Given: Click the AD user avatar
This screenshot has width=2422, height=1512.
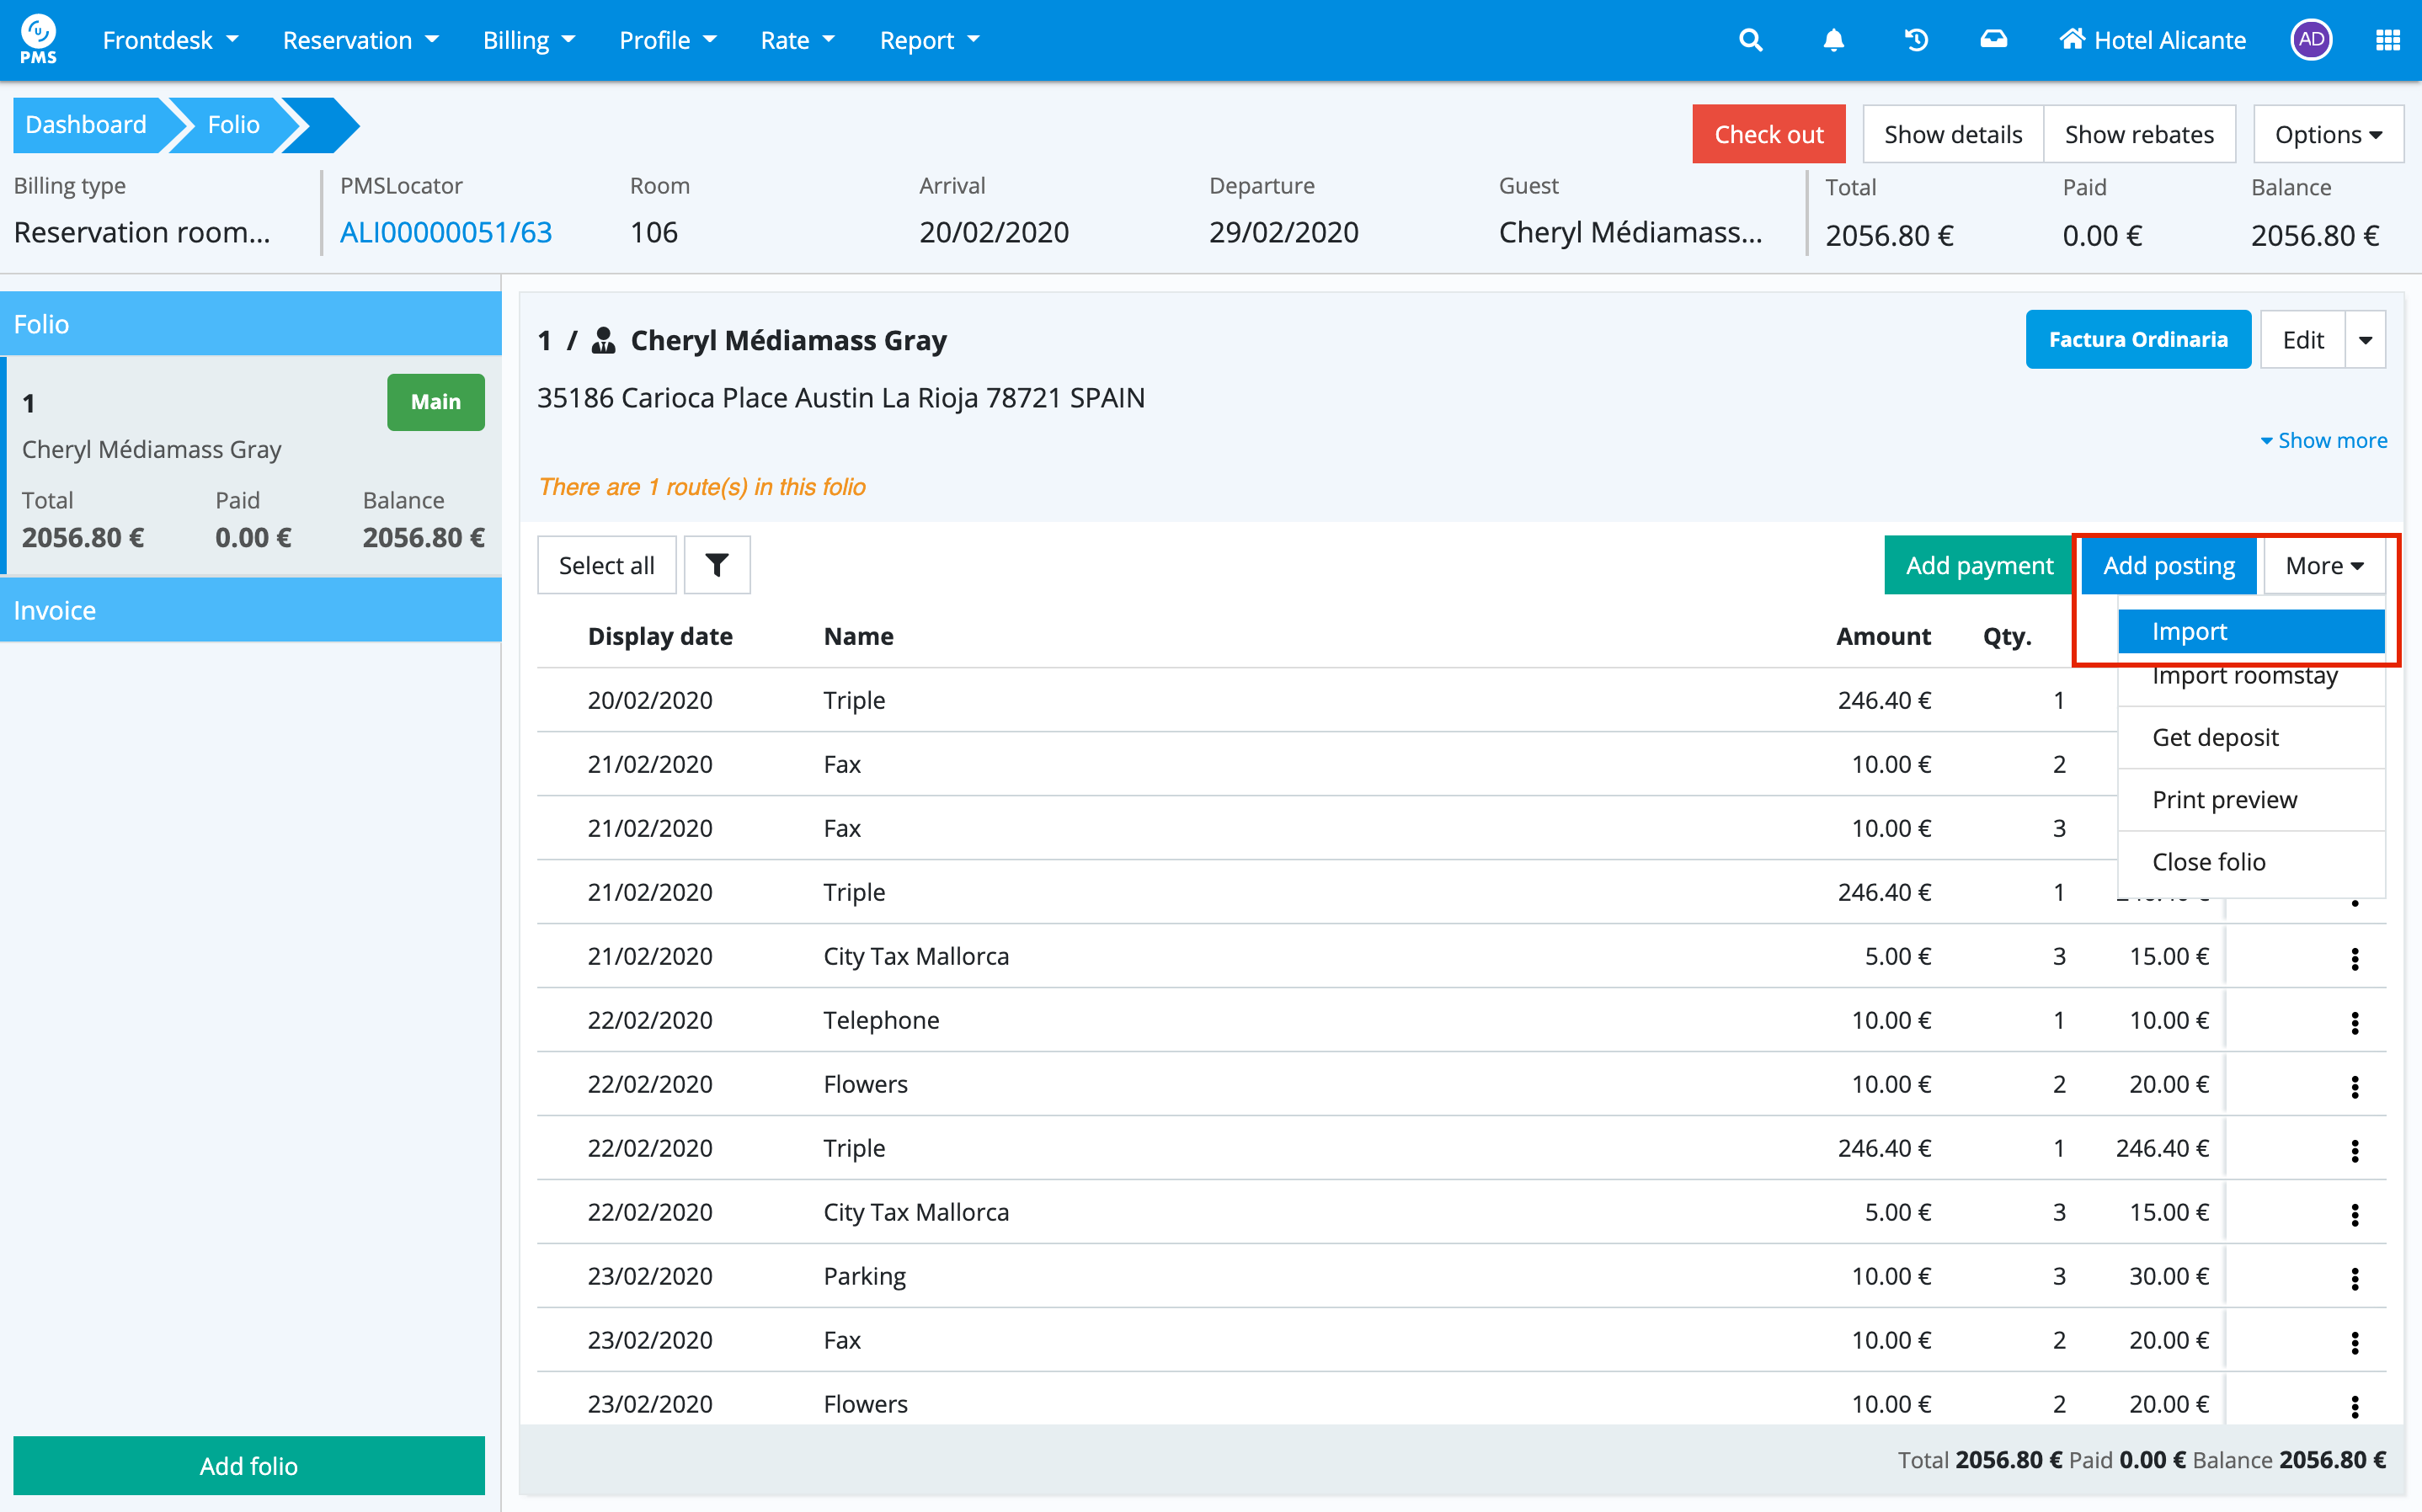Looking at the screenshot, I should (2310, 40).
